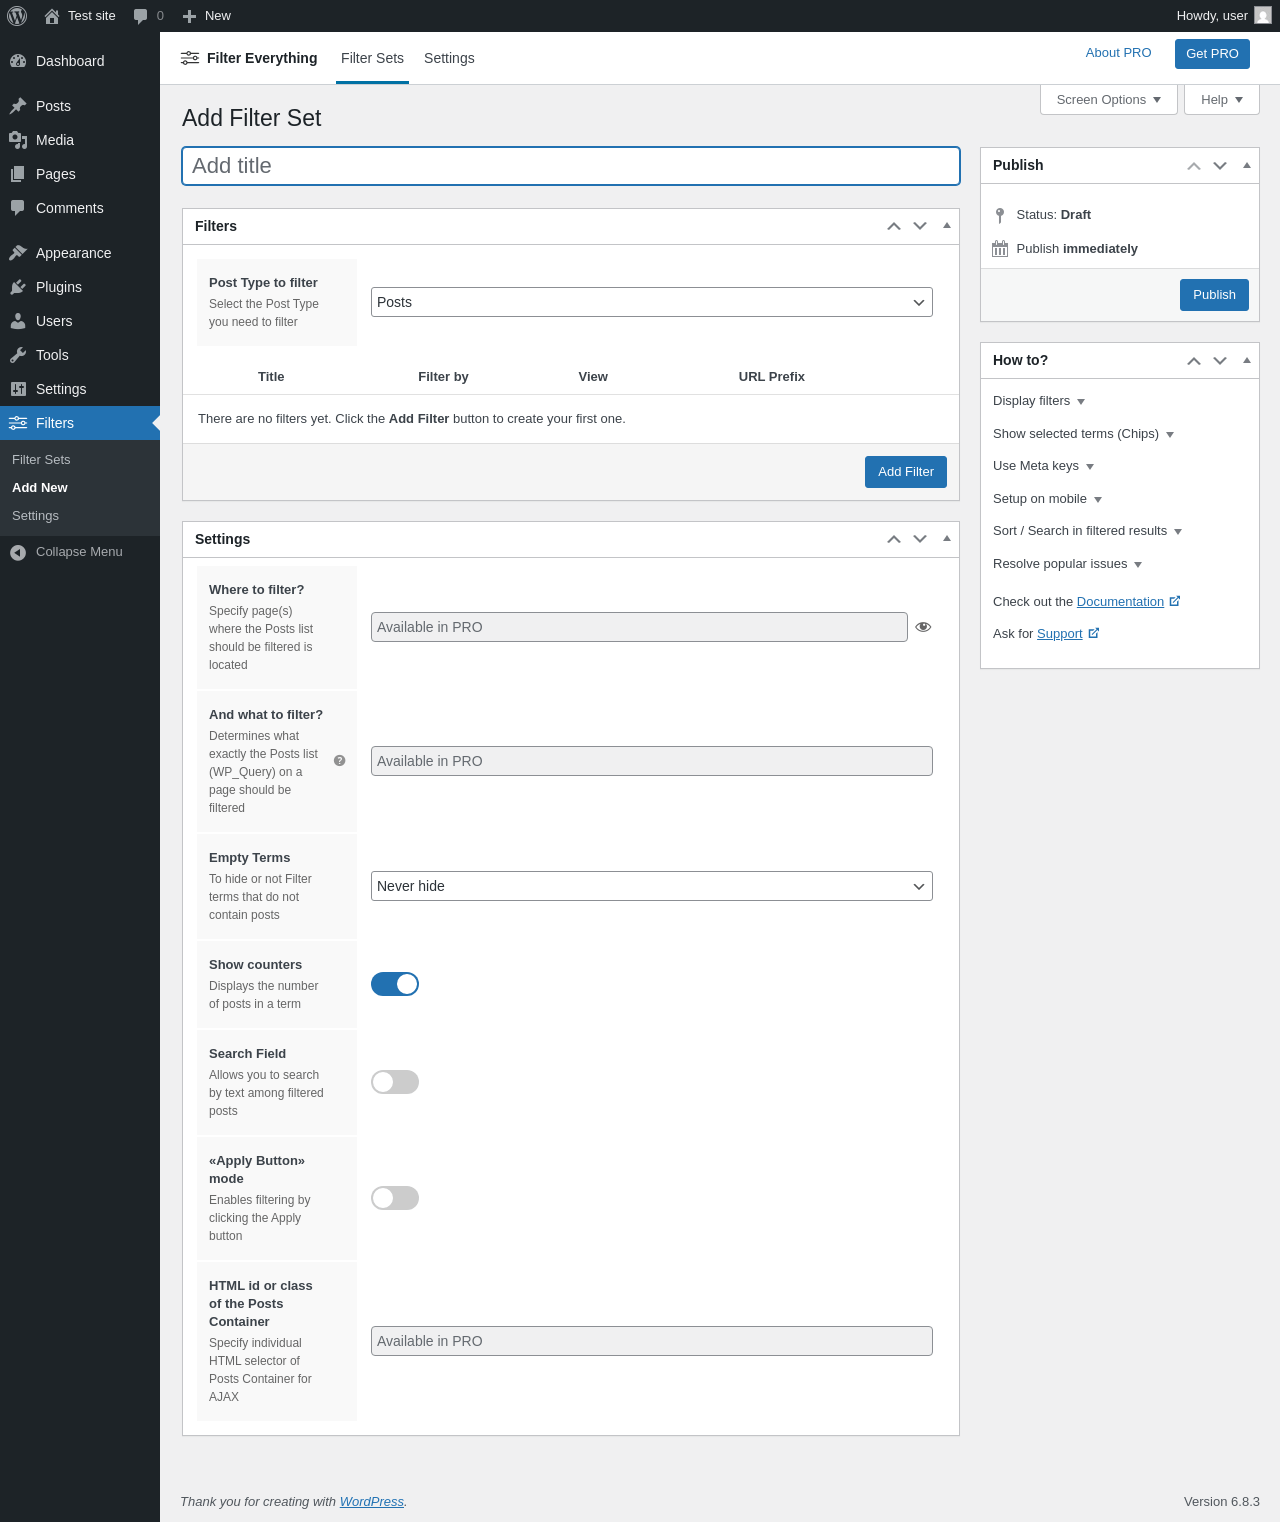Enable the Search Field toggle
The height and width of the screenshot is (1522, 1280).
pyautogui.click(x=395, y=1082)
